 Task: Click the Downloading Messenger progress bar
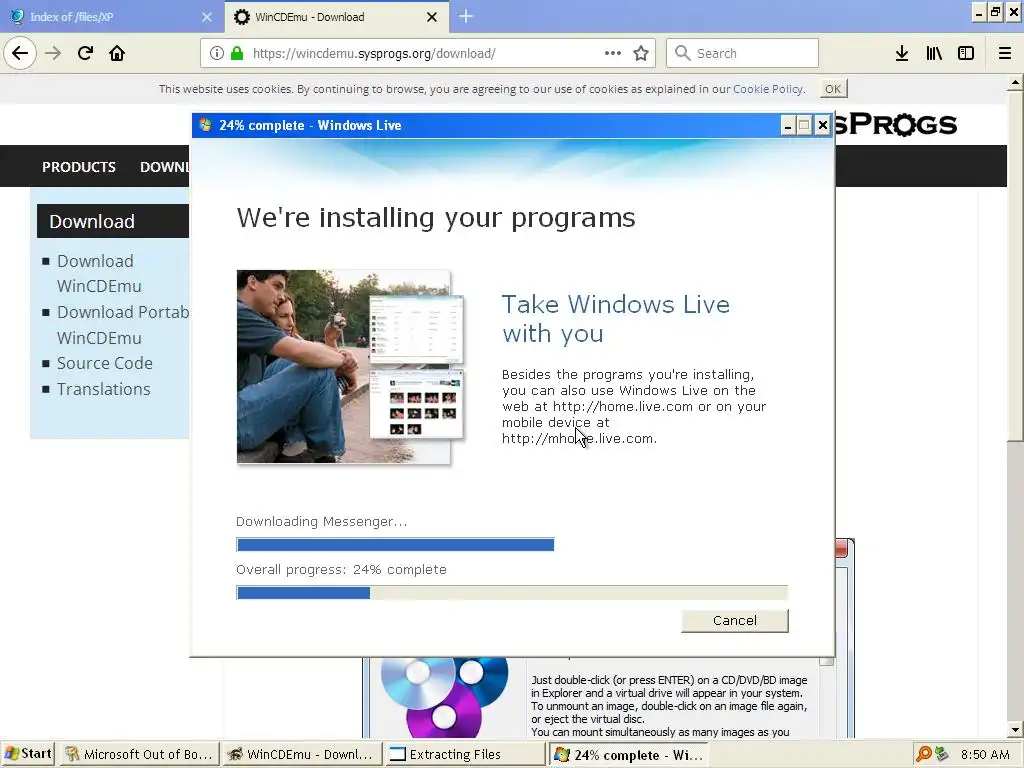[395, 545]
